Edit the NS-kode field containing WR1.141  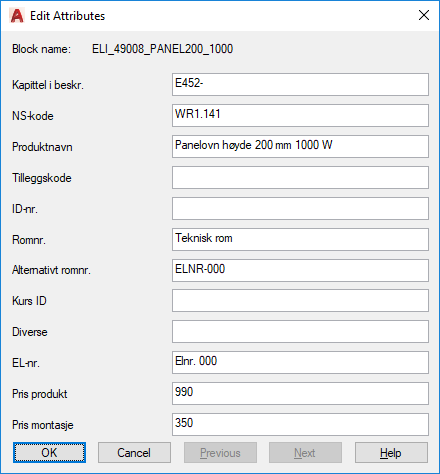(300, 116)
